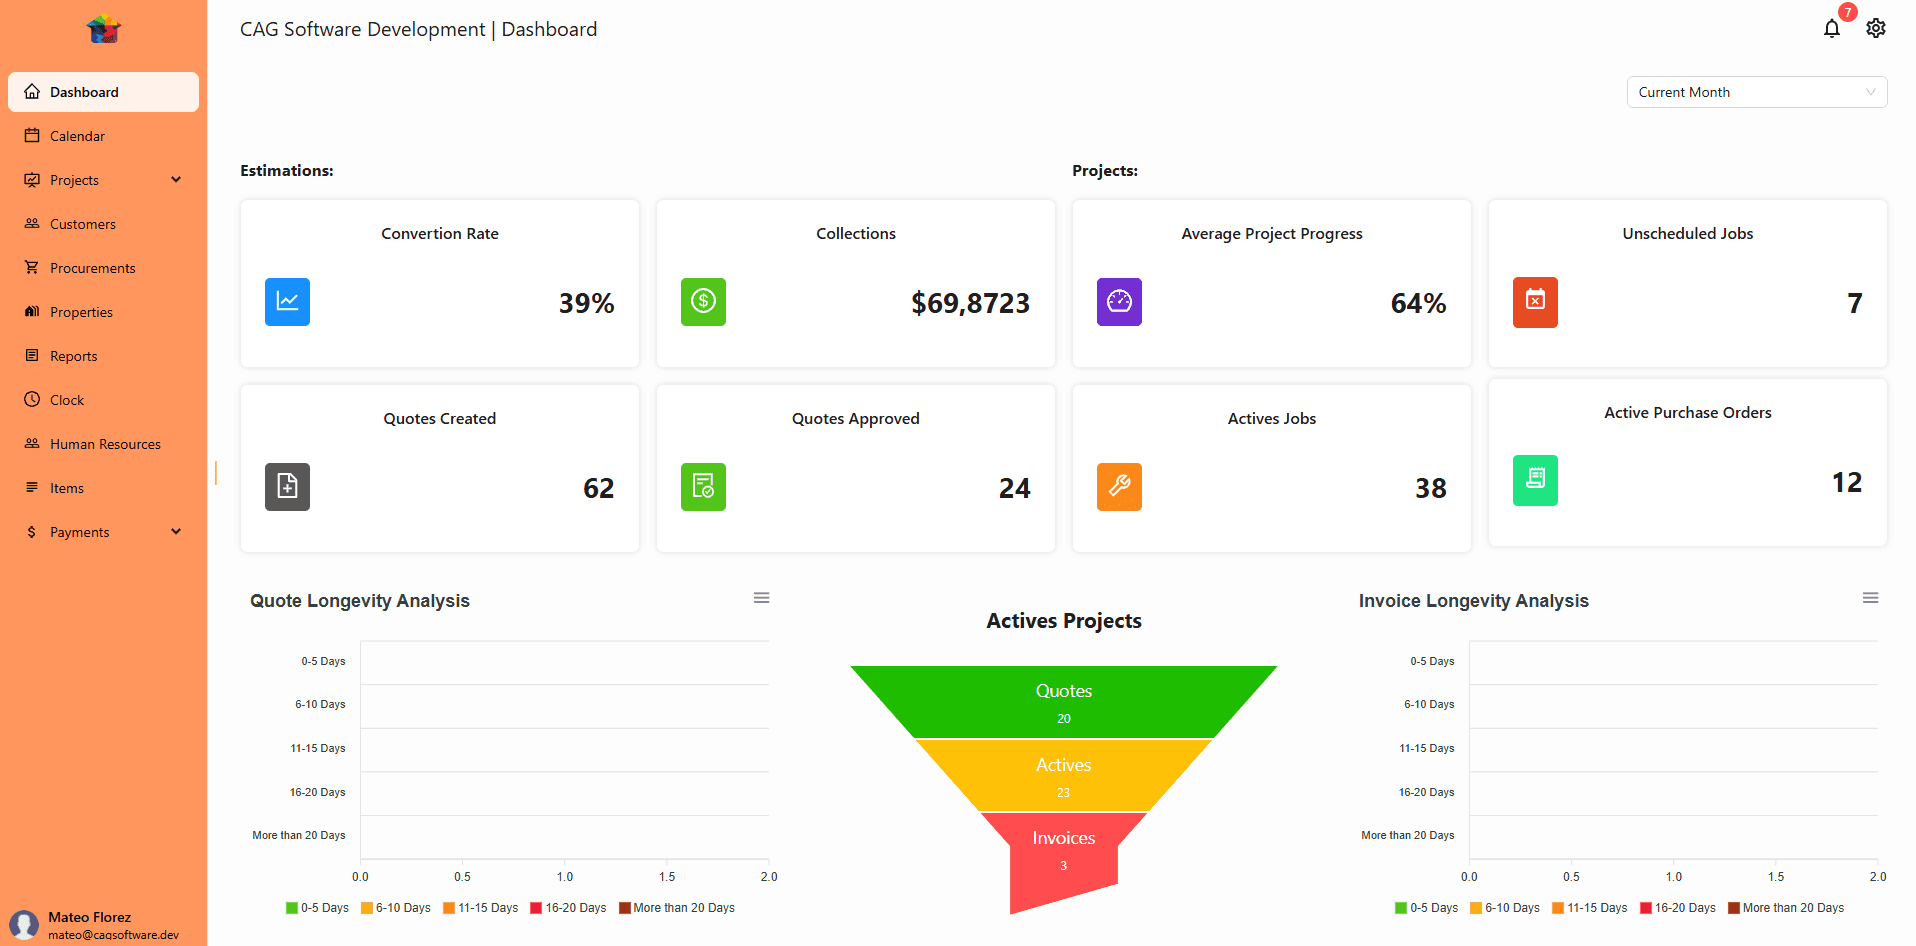Open the Calendar section from the sidebar

[77, 135]
